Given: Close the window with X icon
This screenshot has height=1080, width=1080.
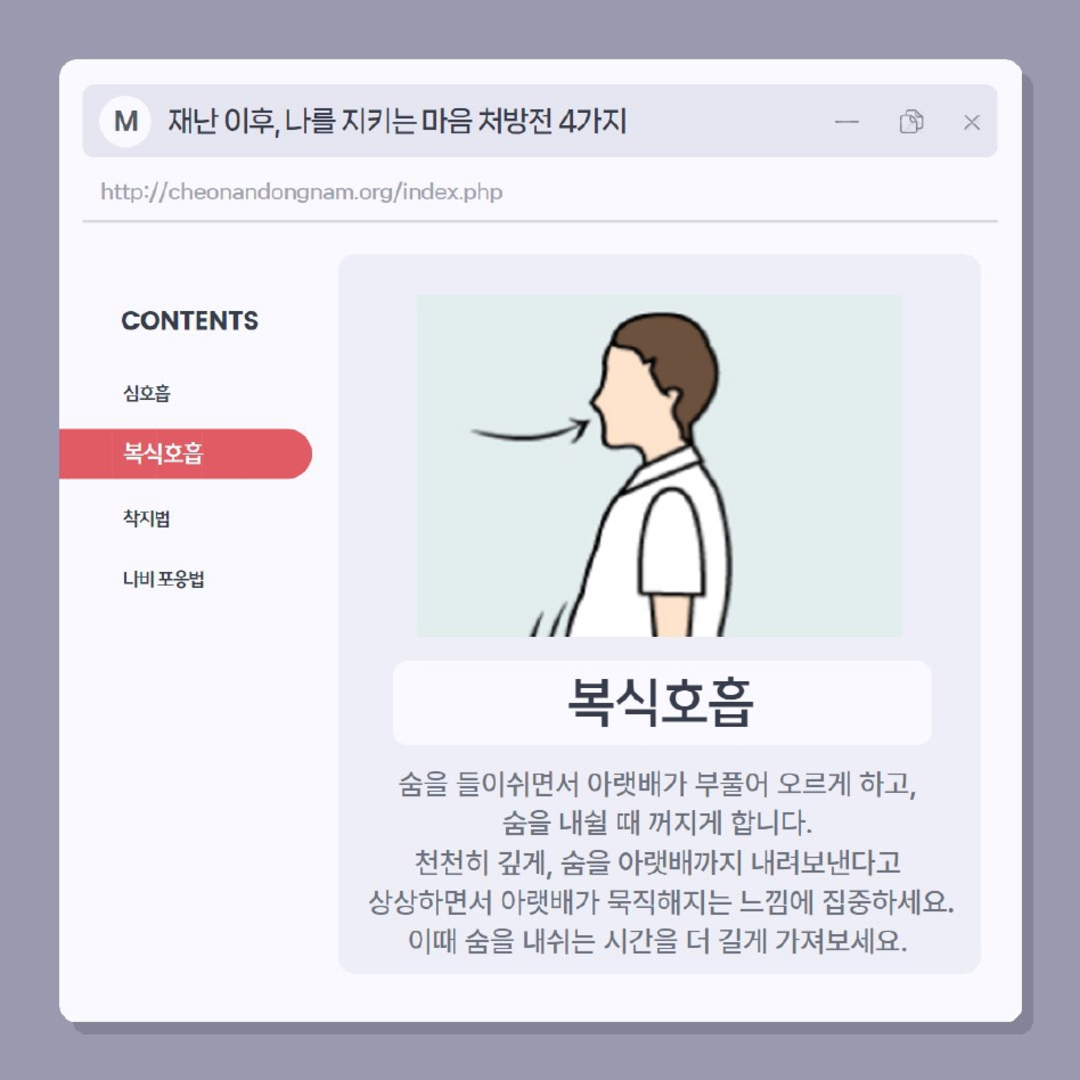Looking at the screenshot, I should (x=972, y=123).
